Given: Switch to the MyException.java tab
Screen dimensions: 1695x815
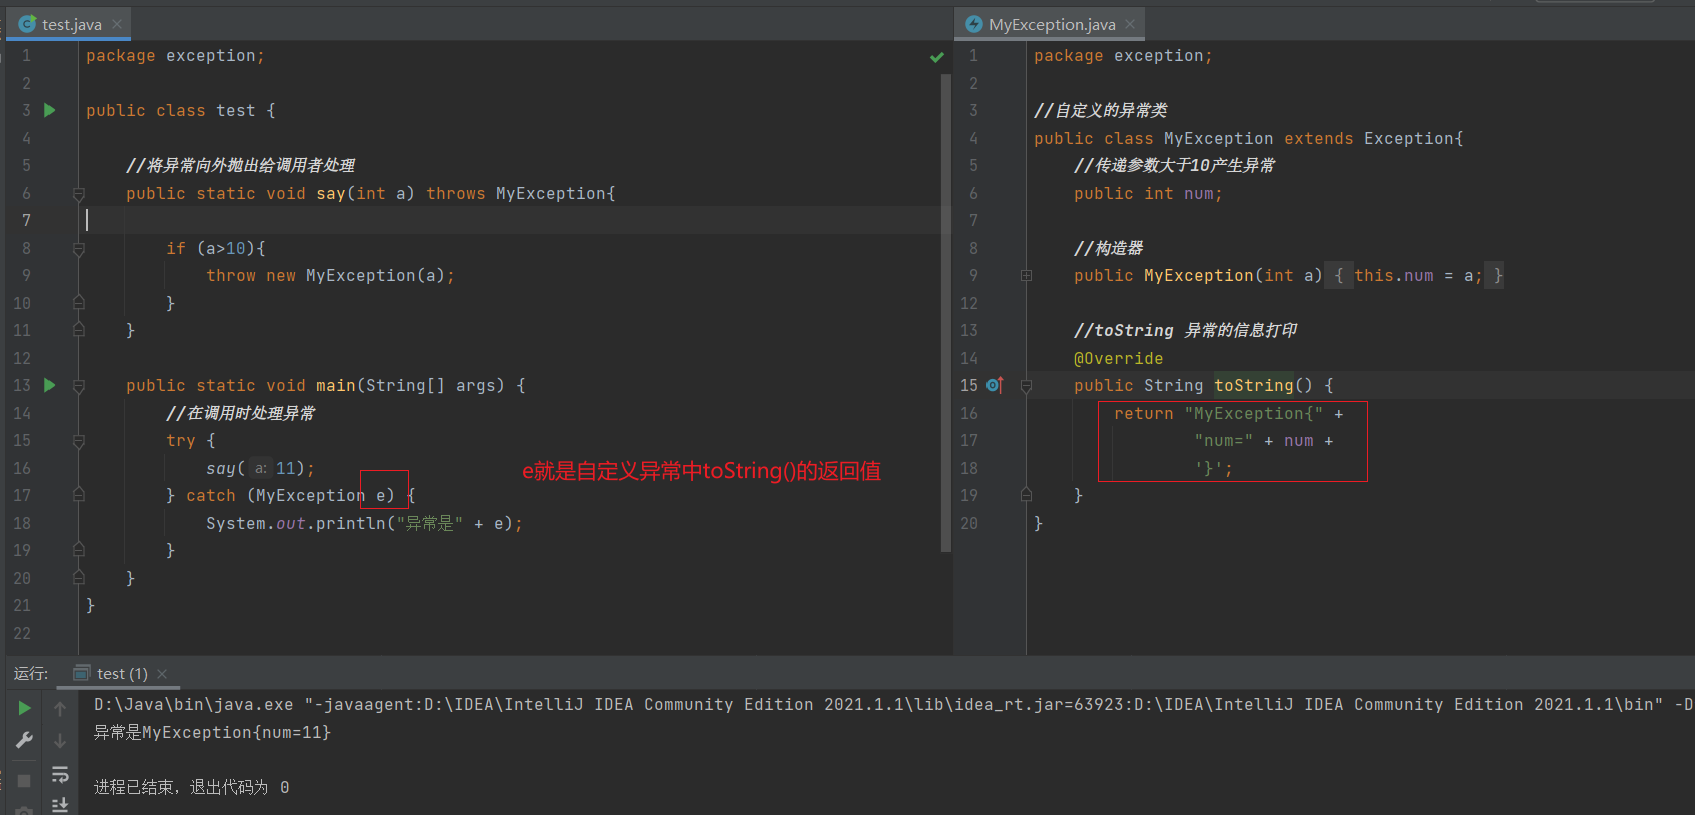Looking at the screenshot, I should 1052,24.
